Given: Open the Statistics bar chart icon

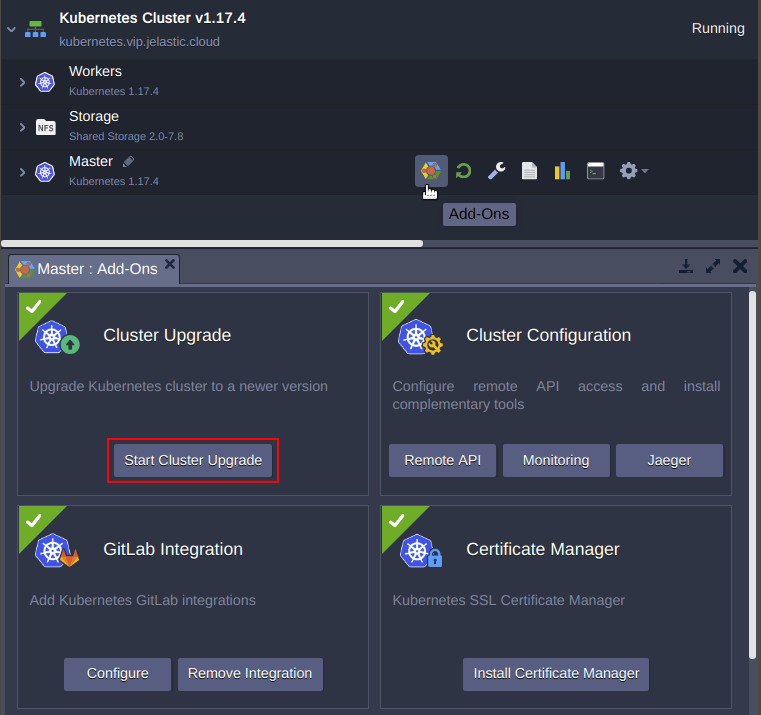Looking at the screenshot, I should (x=562, y=171).
